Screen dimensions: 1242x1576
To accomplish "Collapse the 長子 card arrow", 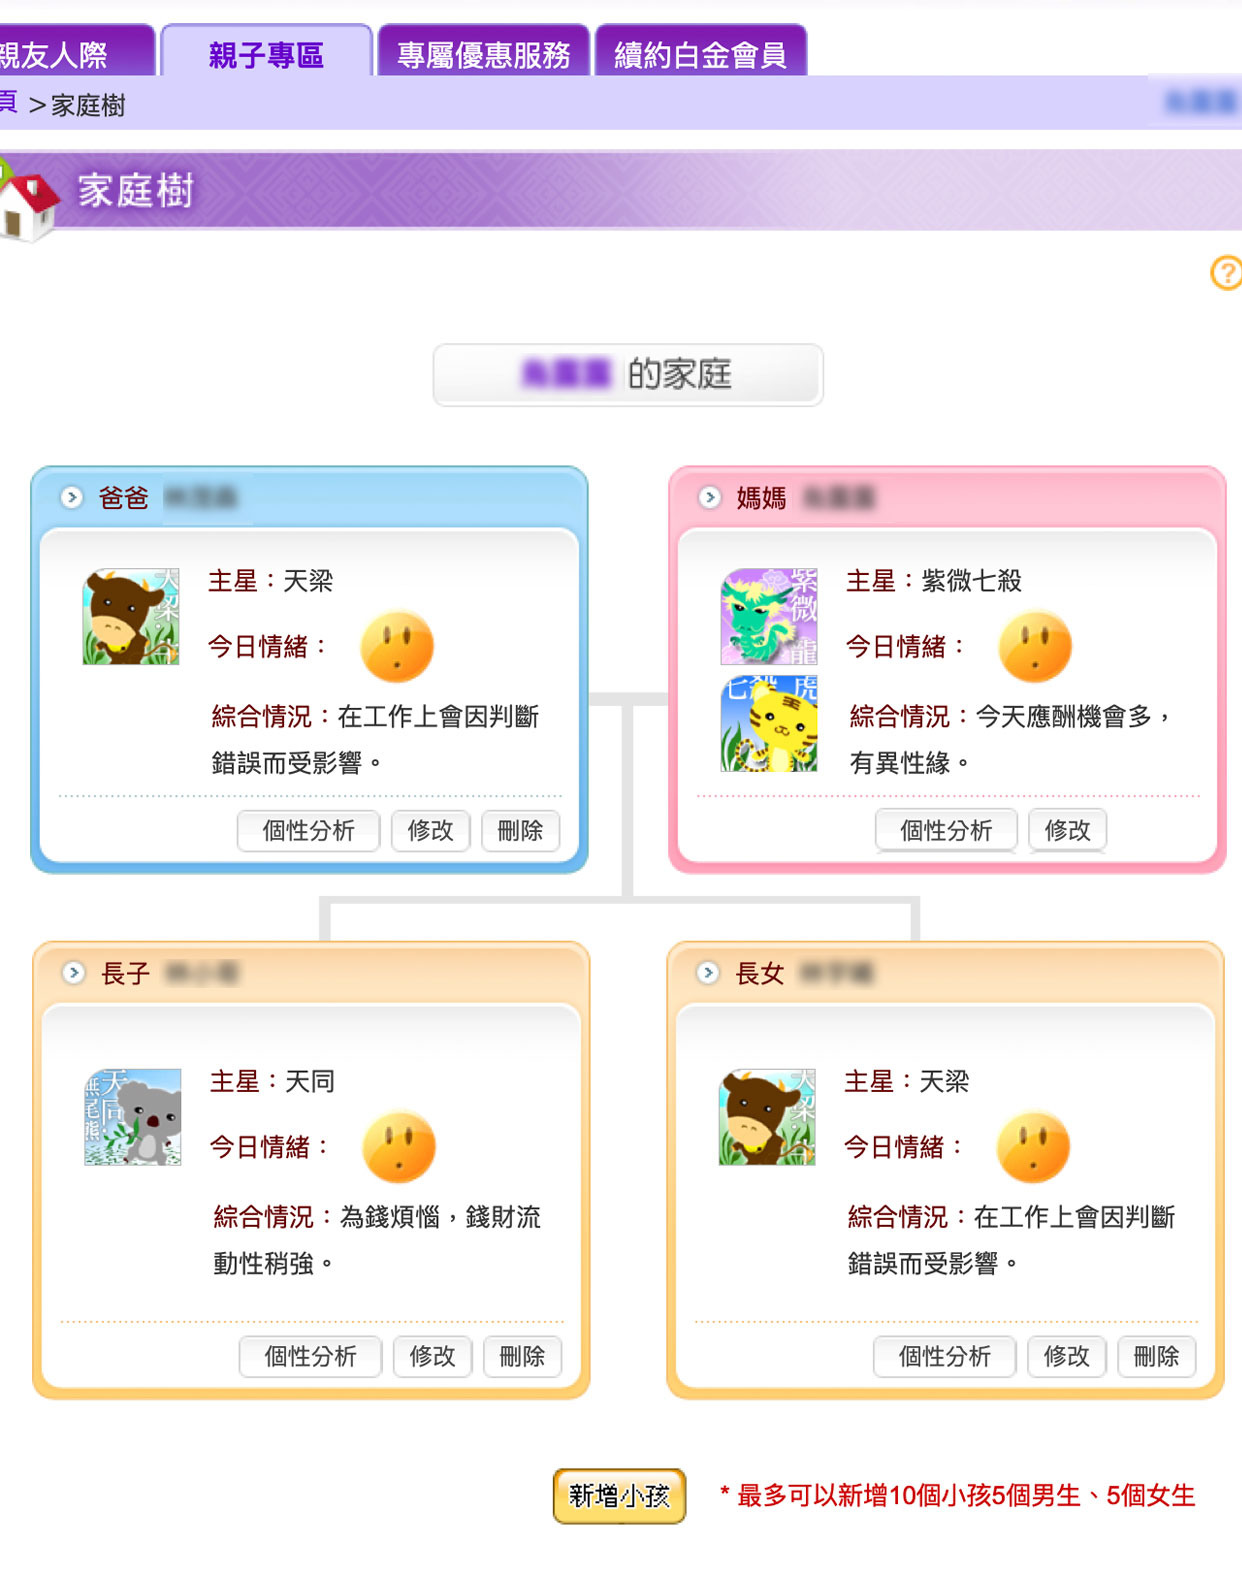I will 73,972.
